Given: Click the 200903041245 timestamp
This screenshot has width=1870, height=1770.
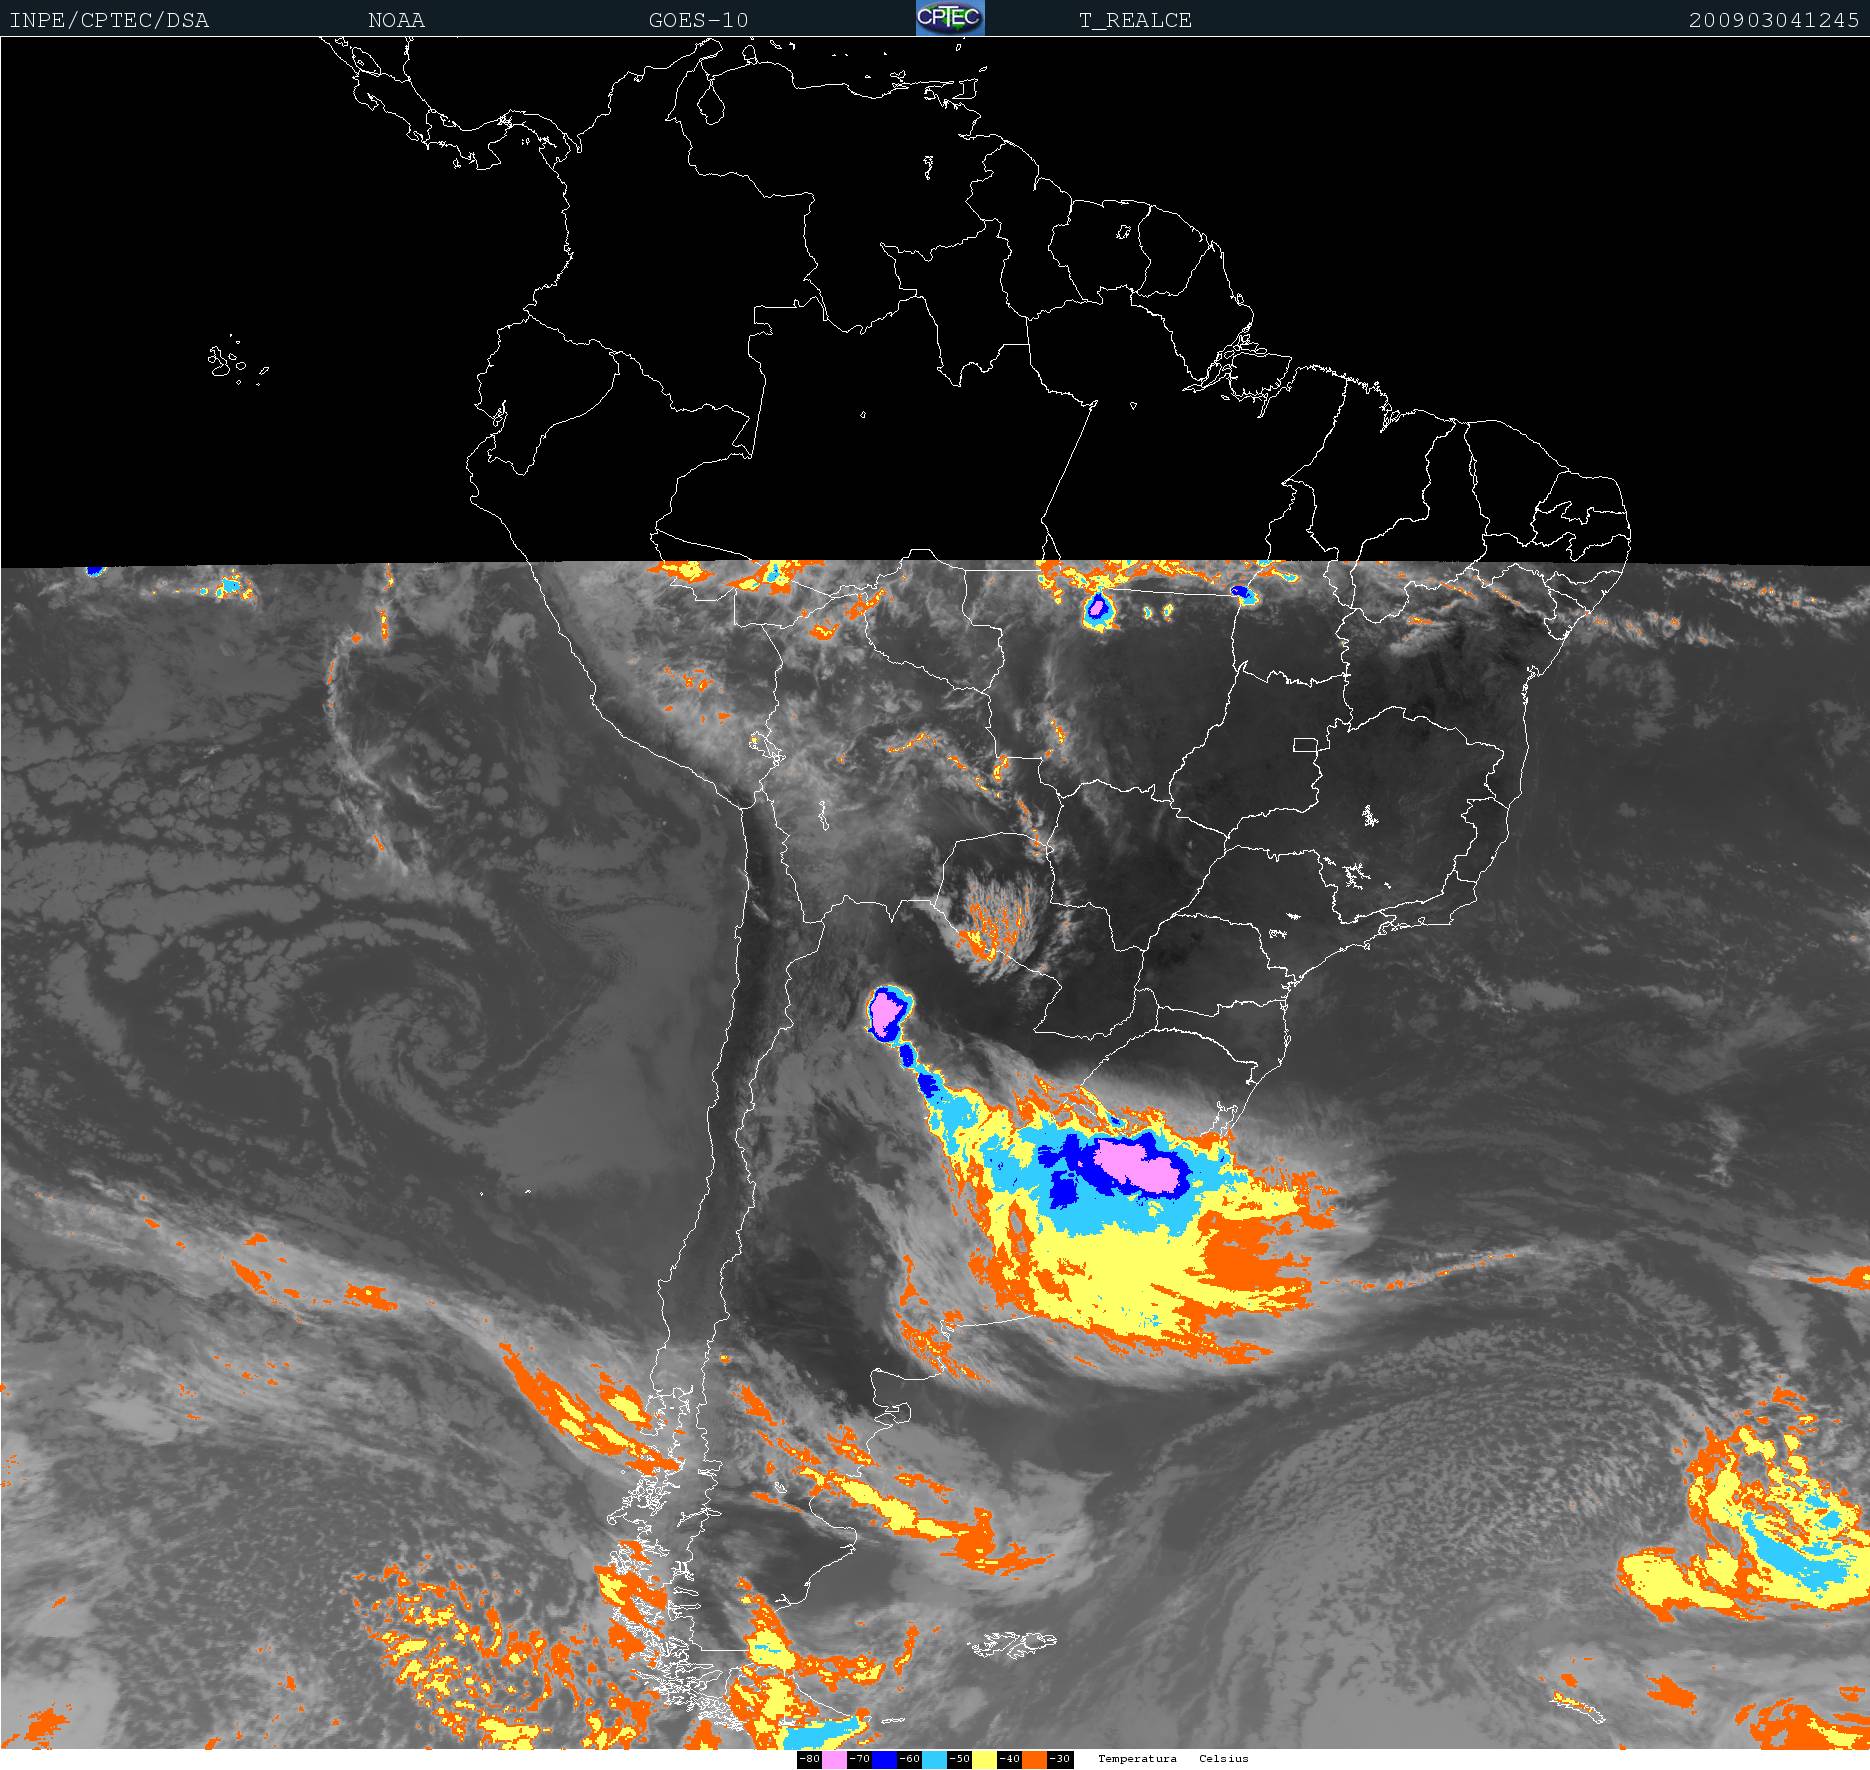Looking at the screenshot, I should pos(1774,20).
